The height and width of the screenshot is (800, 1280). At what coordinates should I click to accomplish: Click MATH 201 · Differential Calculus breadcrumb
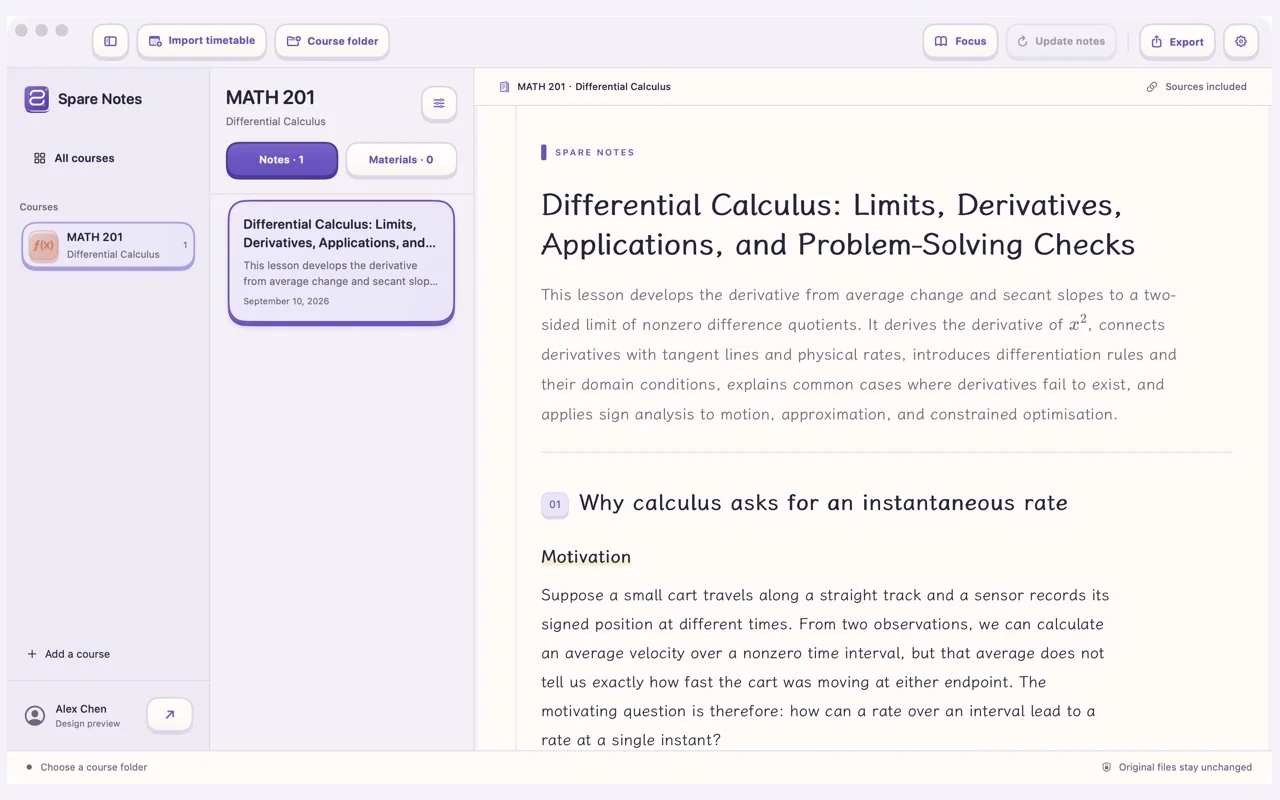[594, 87]
